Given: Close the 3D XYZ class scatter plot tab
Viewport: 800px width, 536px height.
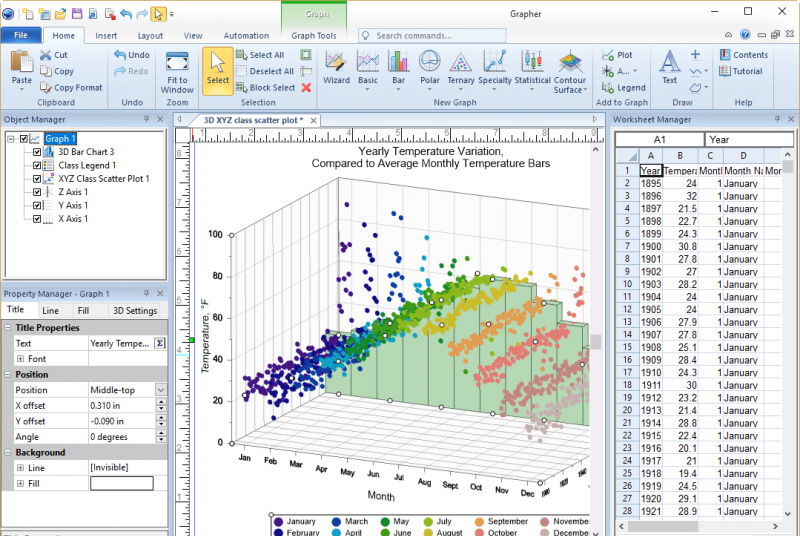Looking at the screenshot, I should click(313, 120).
